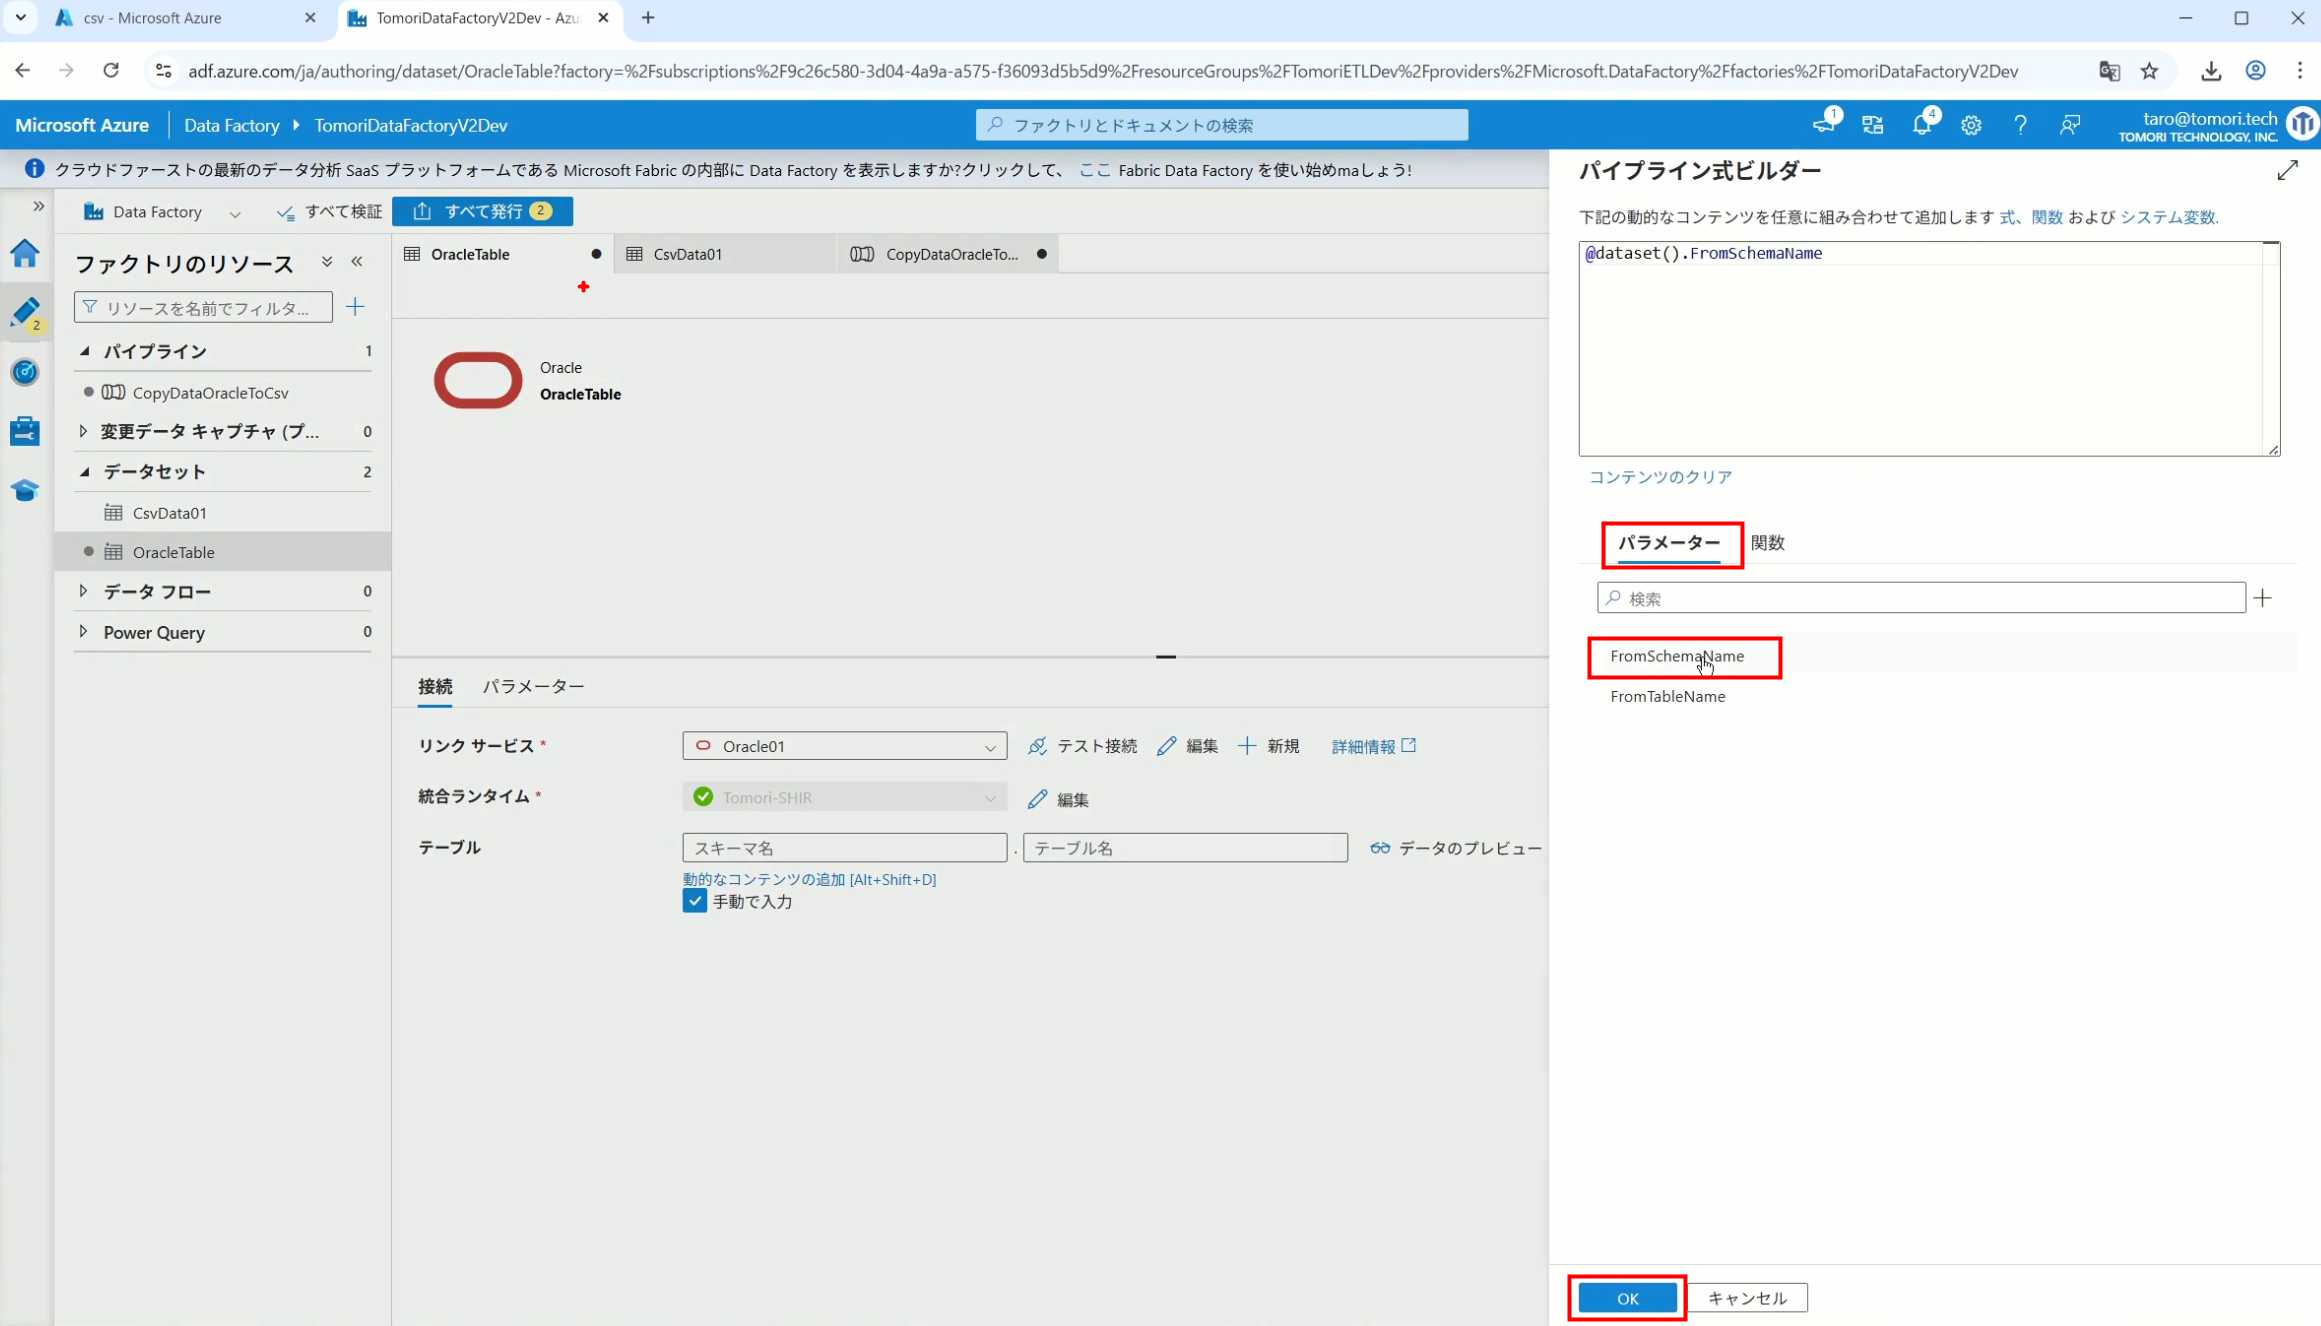The height and width of the screenshot is (1326, 2321).
Task: Click the OK button
Action: (1627, 1298)
